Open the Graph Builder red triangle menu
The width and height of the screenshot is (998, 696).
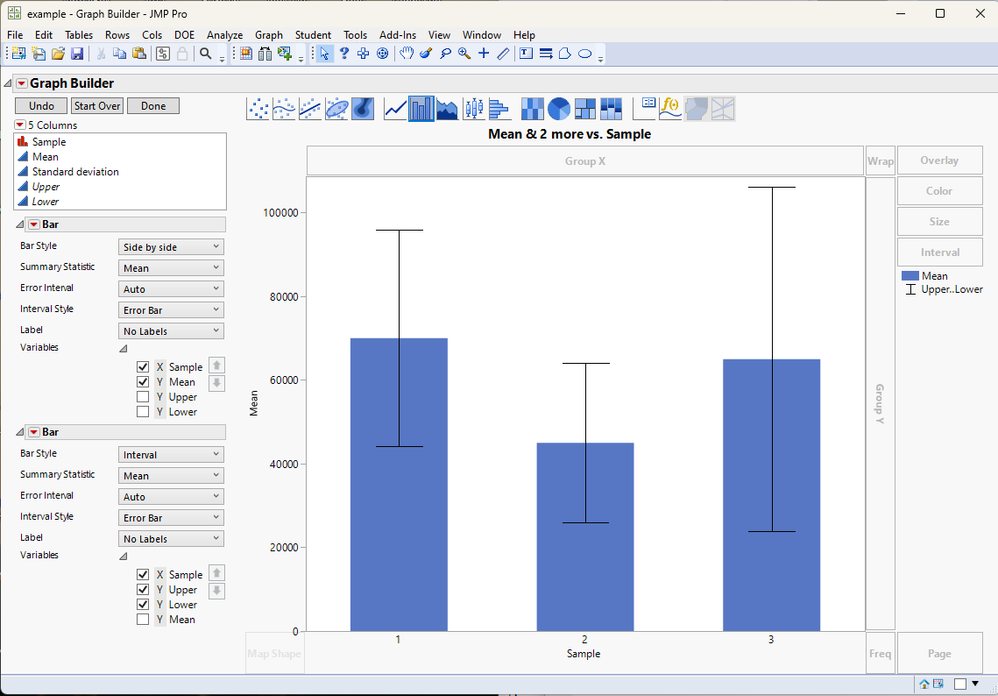click(x=22, y=83)
